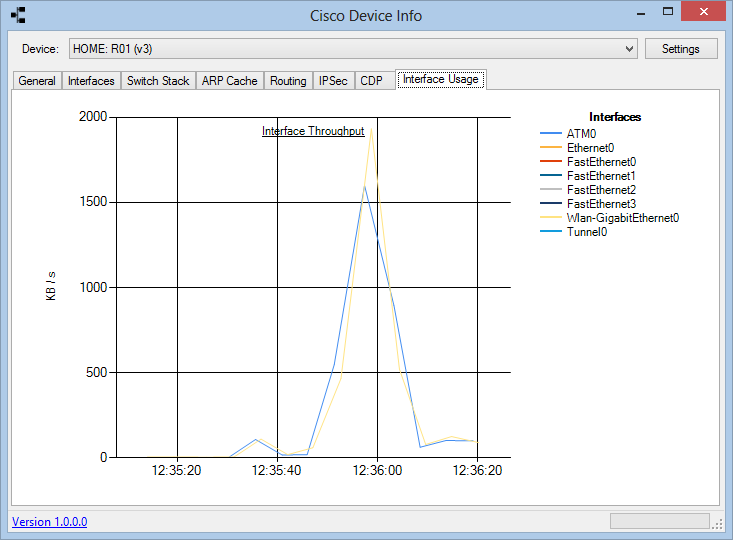Click the Interface Throughput chart title

pos(313,131)
